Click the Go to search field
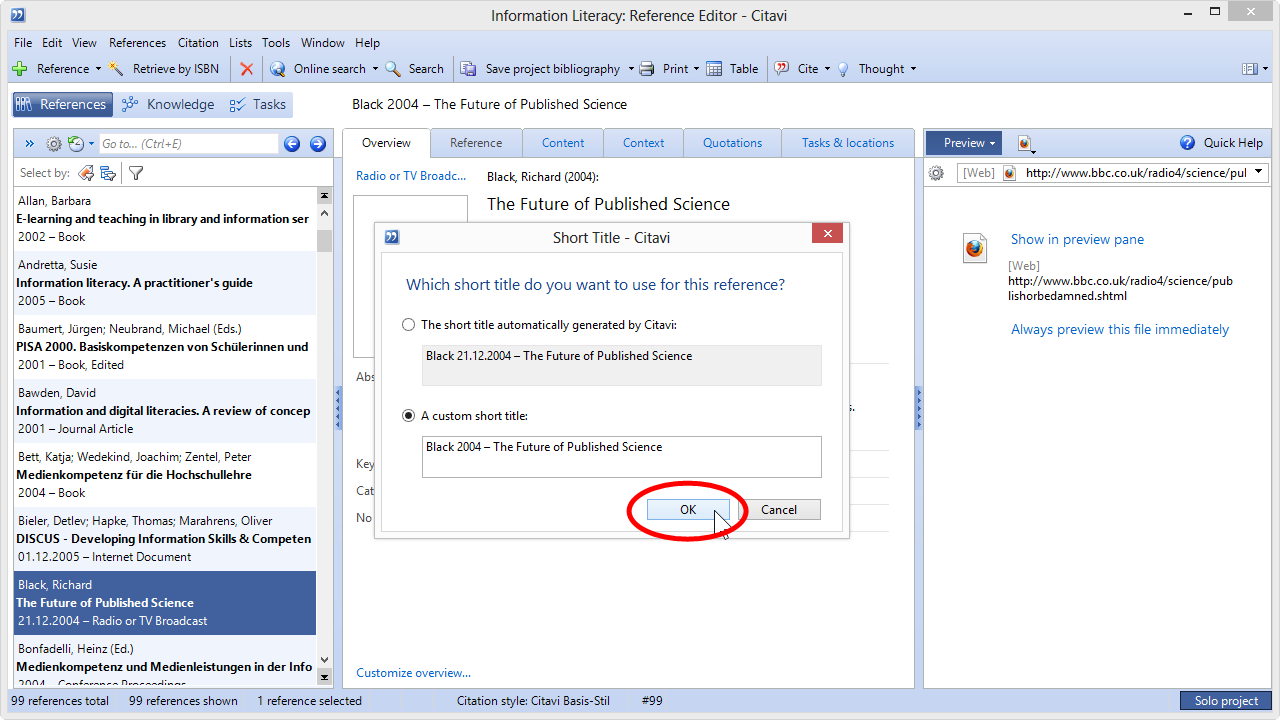This screenshot has height=720, width=1280. click(189, 144)
